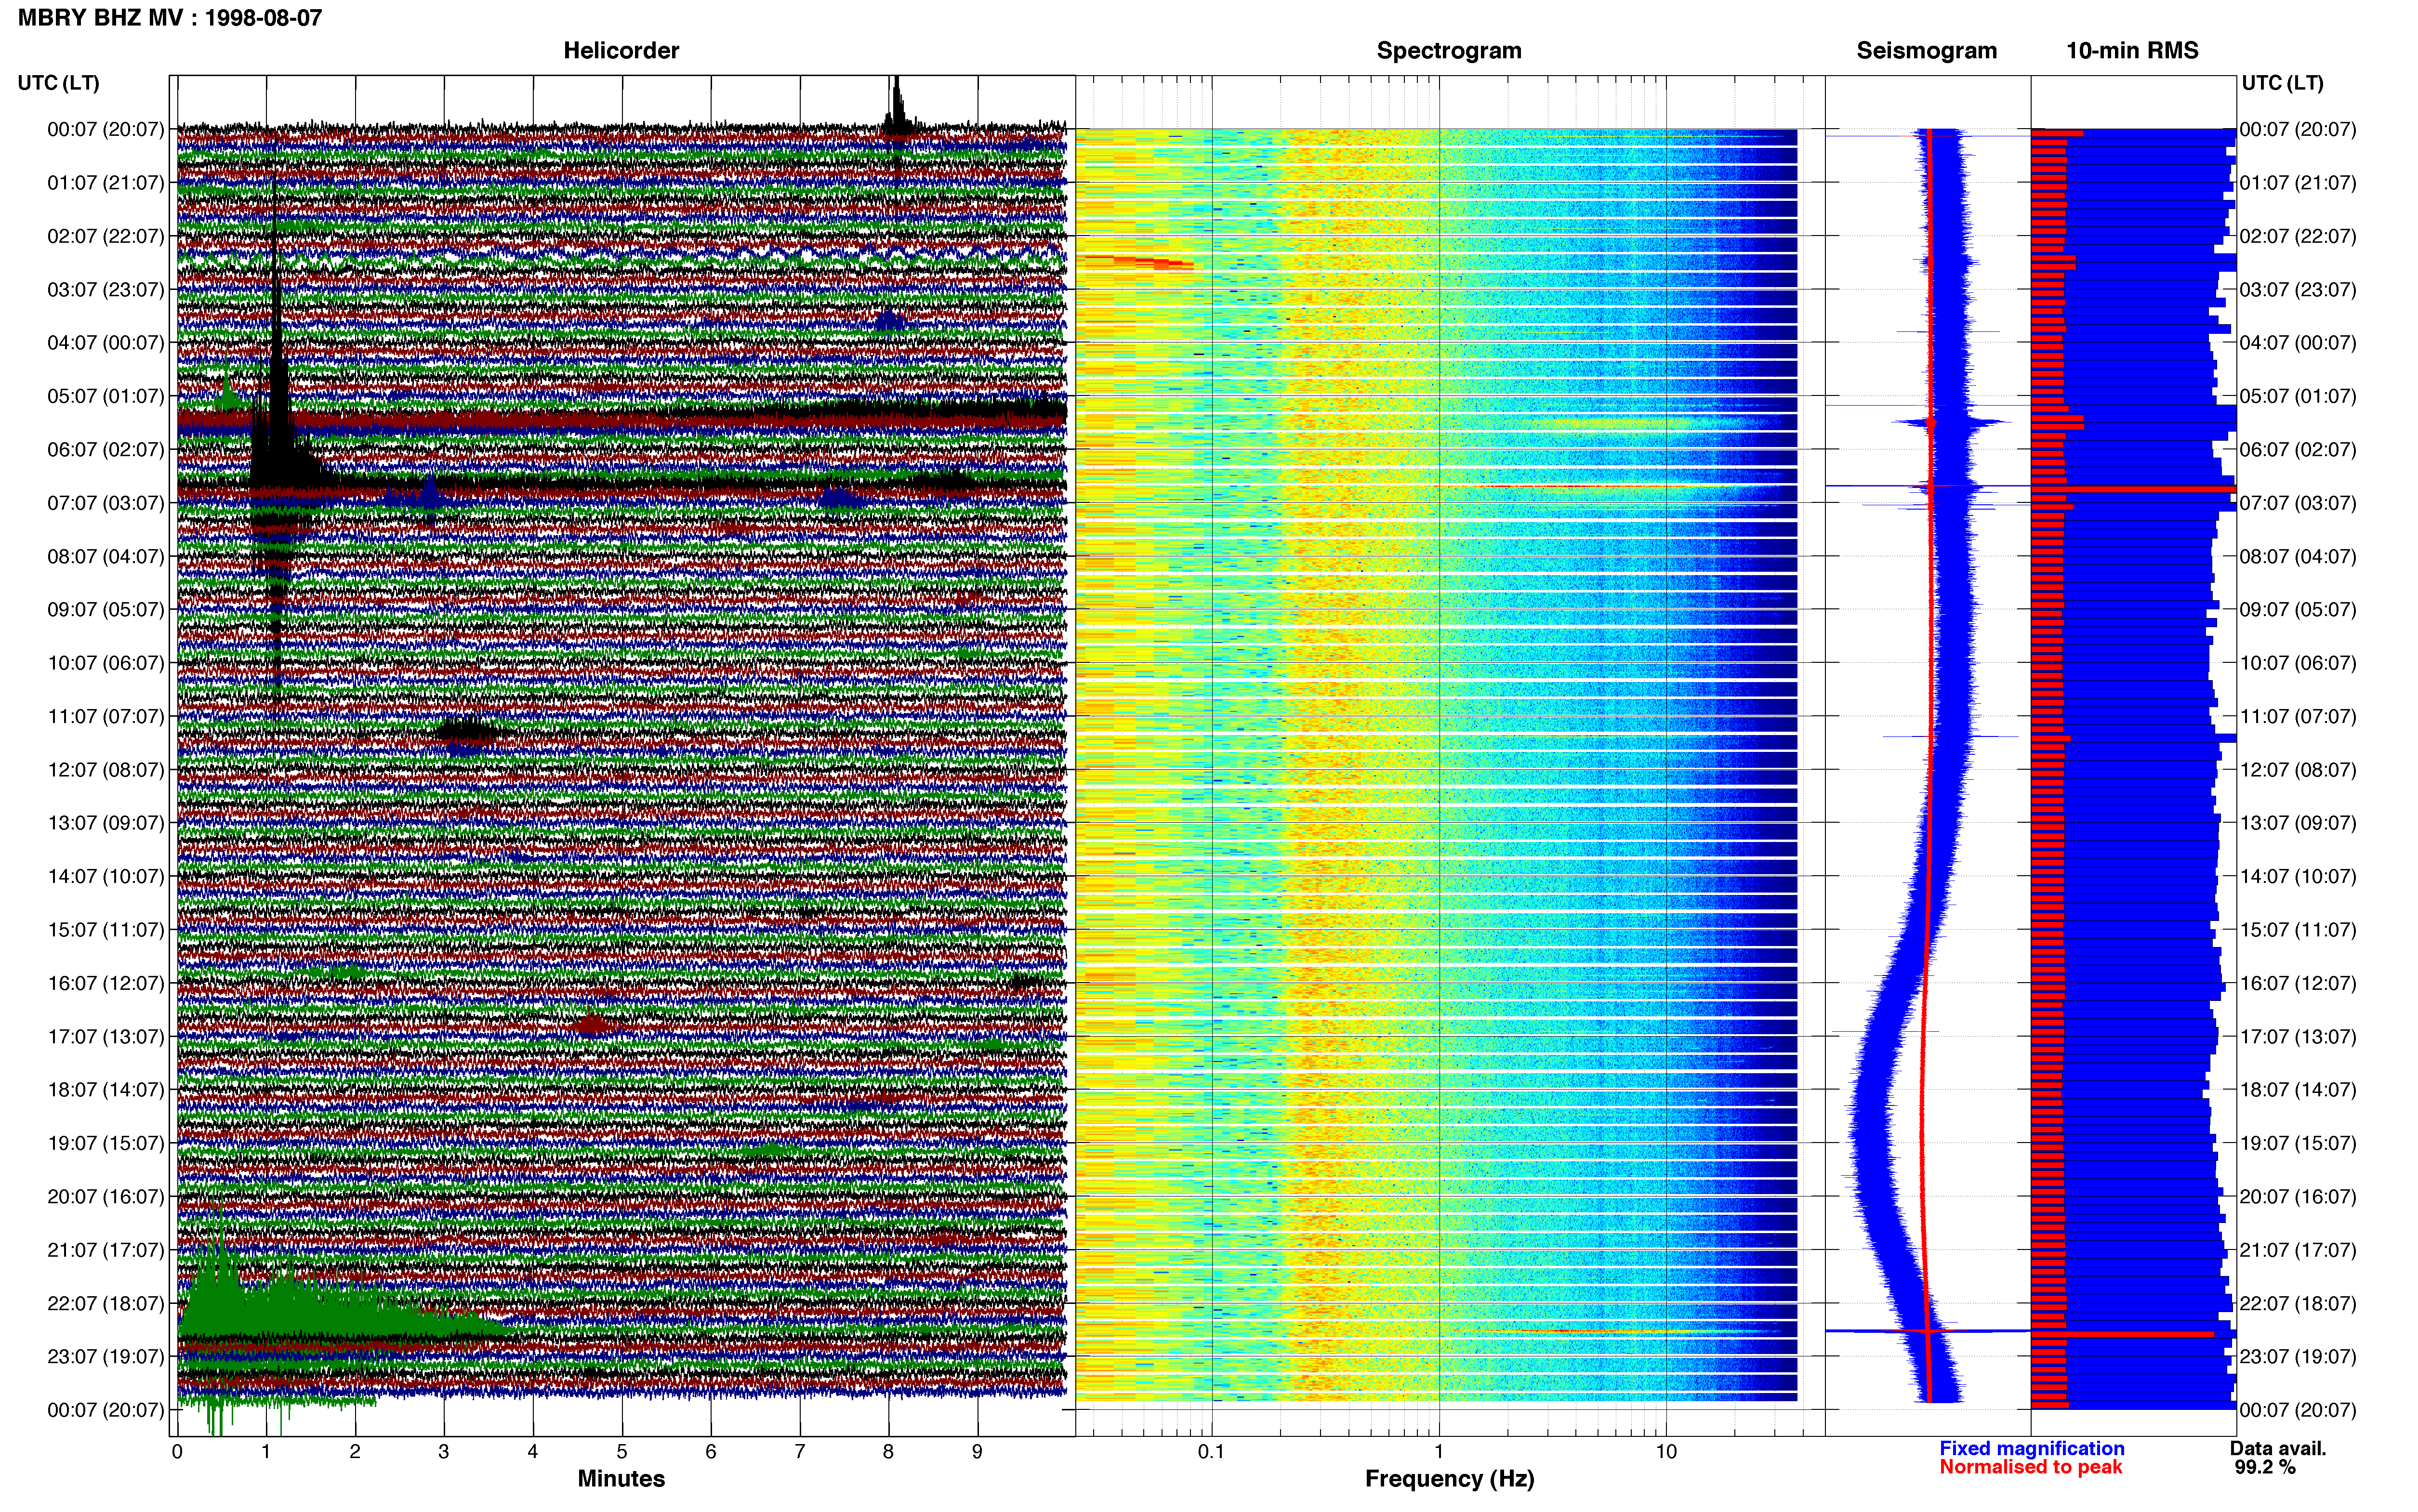
Task: Click the left 01:07 (21:07) time label
Action: [105, 182]
